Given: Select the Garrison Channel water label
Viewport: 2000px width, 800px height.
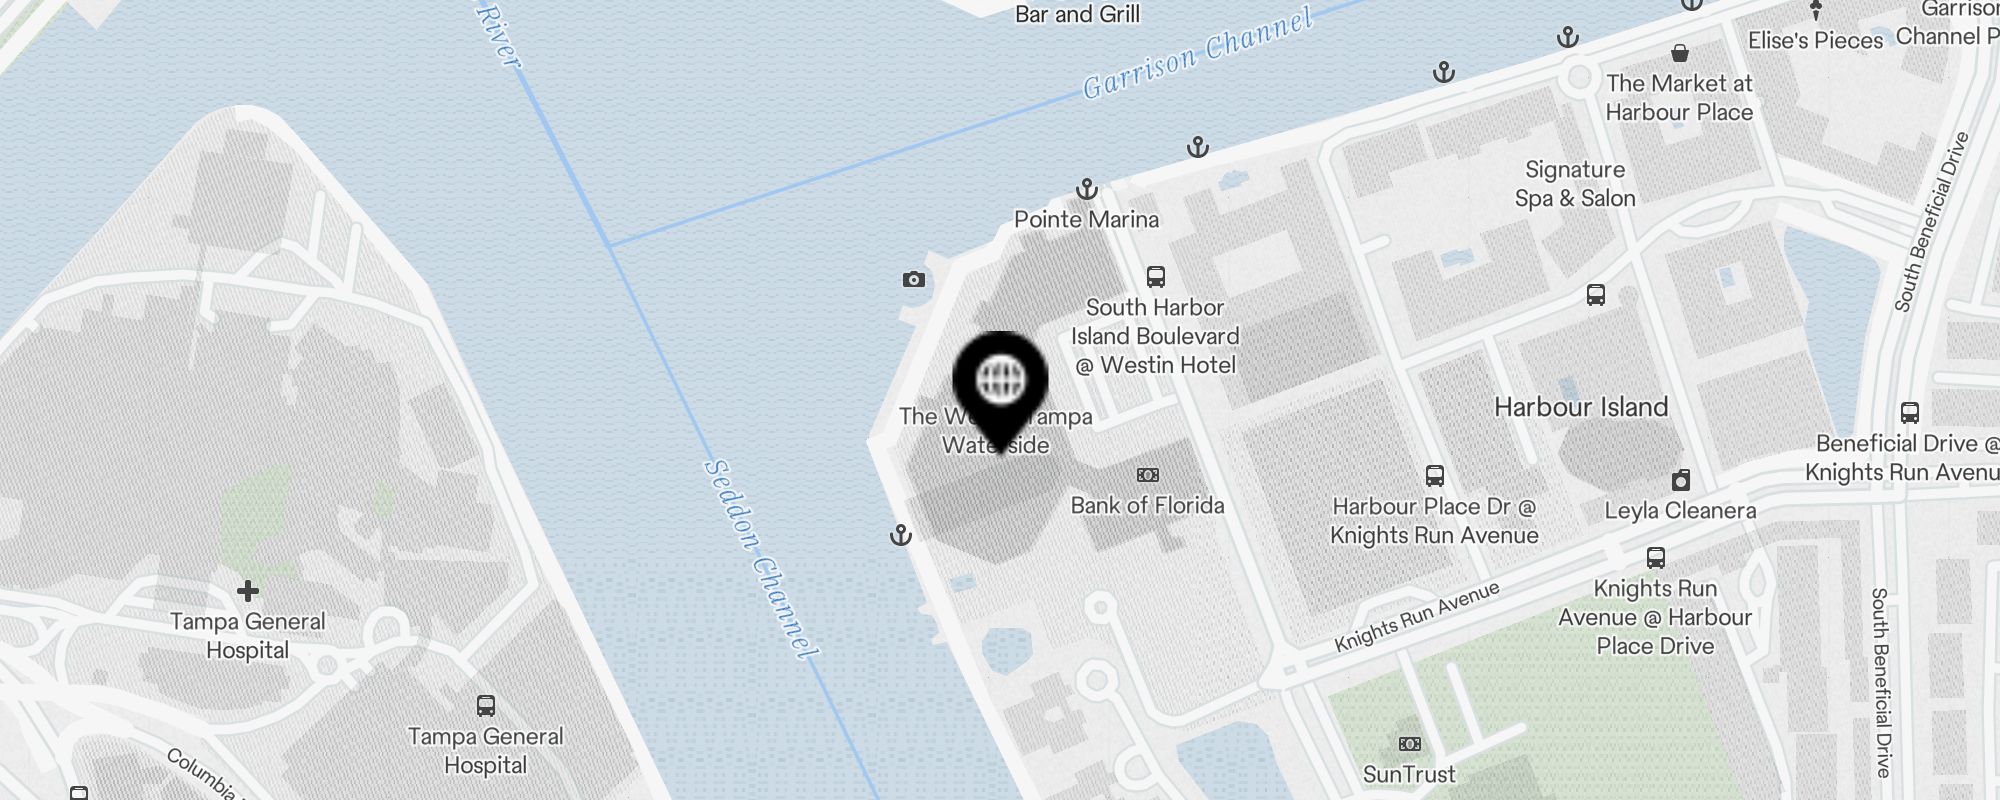Looking at the screenshot, I should (x=1198, y=53).
